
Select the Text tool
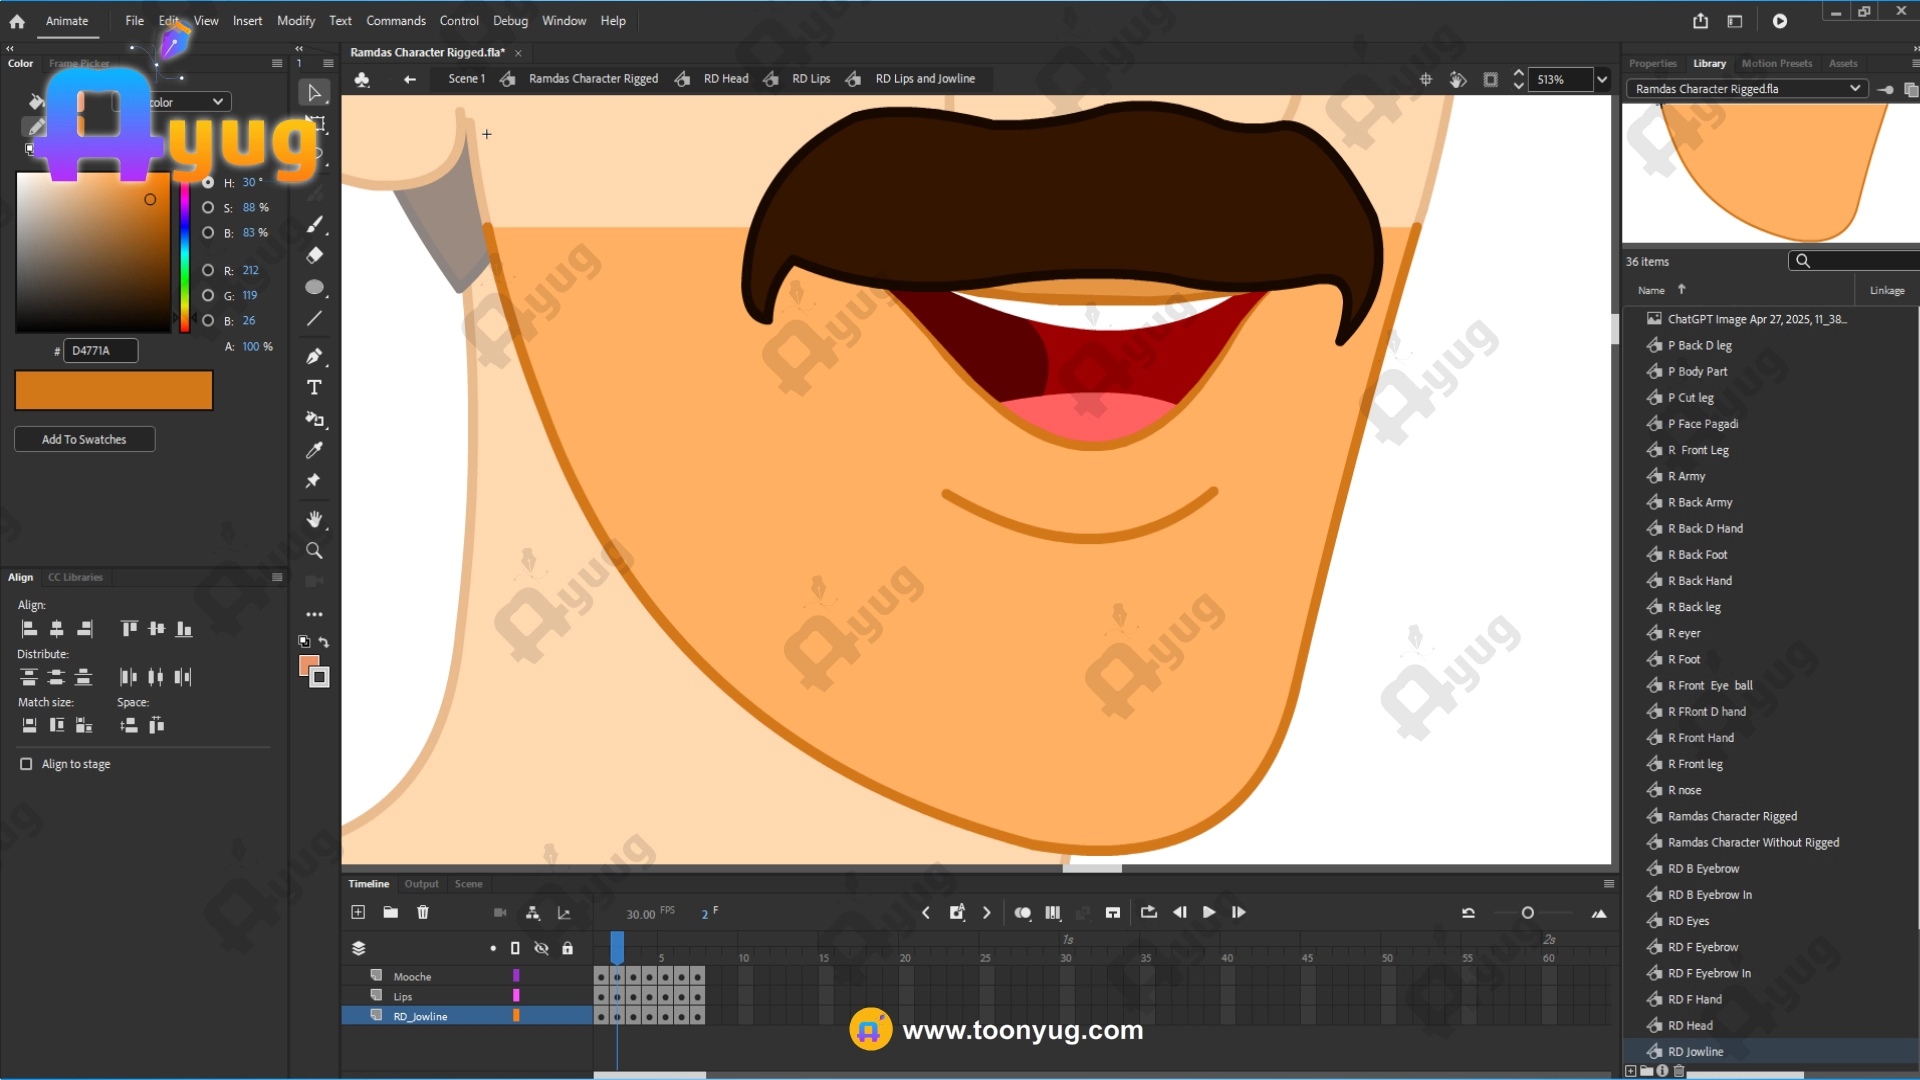[x=314, y=387]
